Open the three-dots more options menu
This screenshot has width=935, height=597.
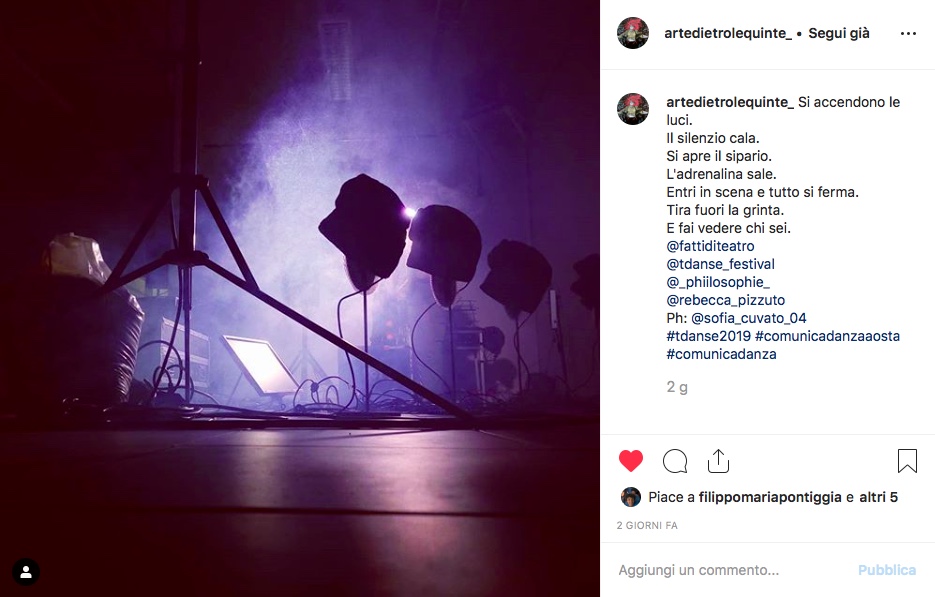click(908, 33)
